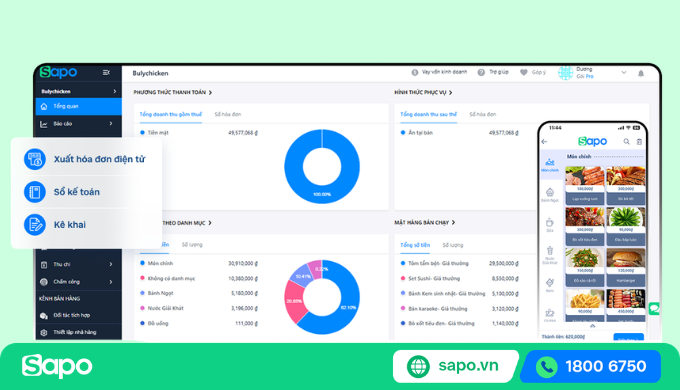The height and width of the screenshot is (390, 680).
Task: Switch to Số hóa đơn tab in service types
Action: click(483, 115)
